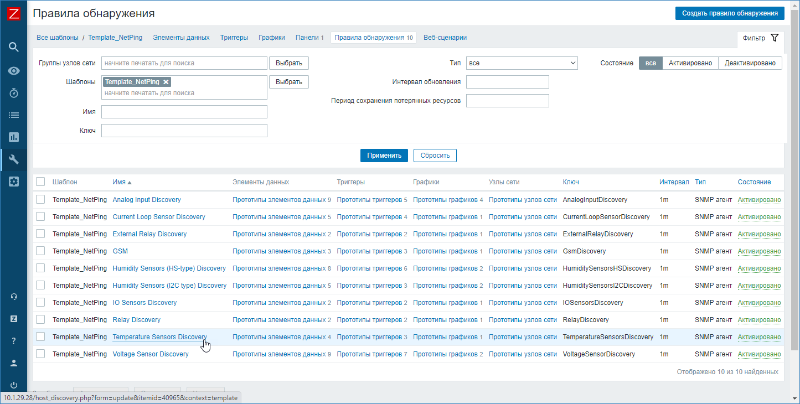
Task: Open the Monitoring eye icon menu
Action: pyautogui.click(x=14, y=70)
